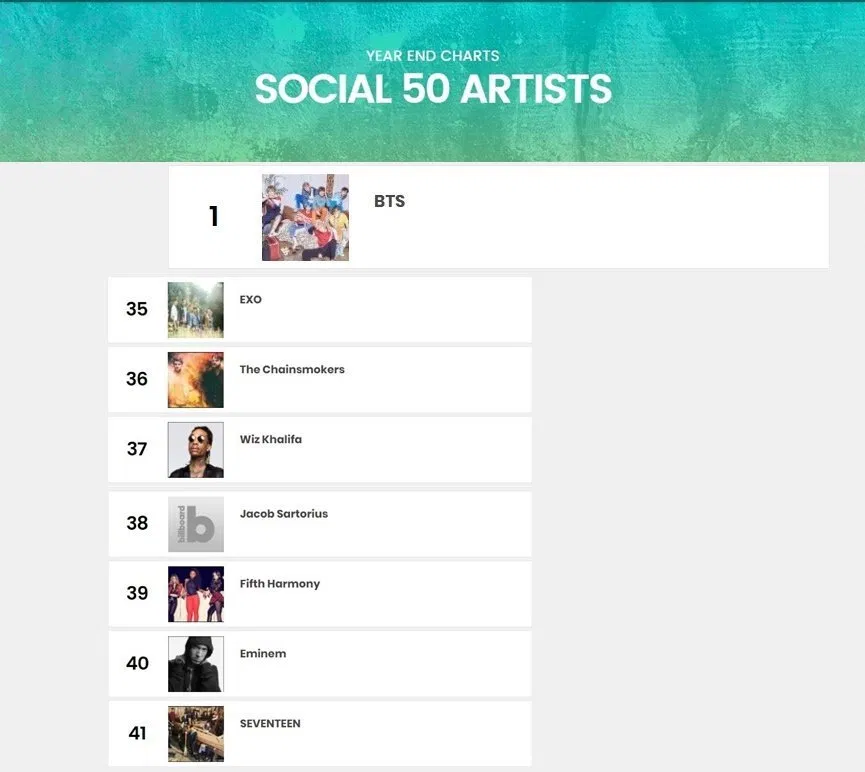Open the Eminem artist name link
Screen dimensions: 865x772
pyautogui.click(x=263, y=653)
